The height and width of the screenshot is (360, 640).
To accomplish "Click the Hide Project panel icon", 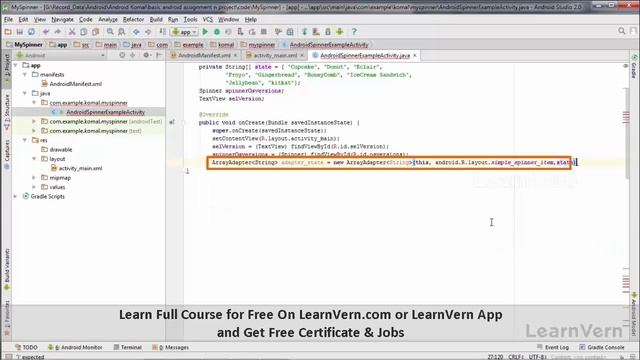I will click(159, 55).
